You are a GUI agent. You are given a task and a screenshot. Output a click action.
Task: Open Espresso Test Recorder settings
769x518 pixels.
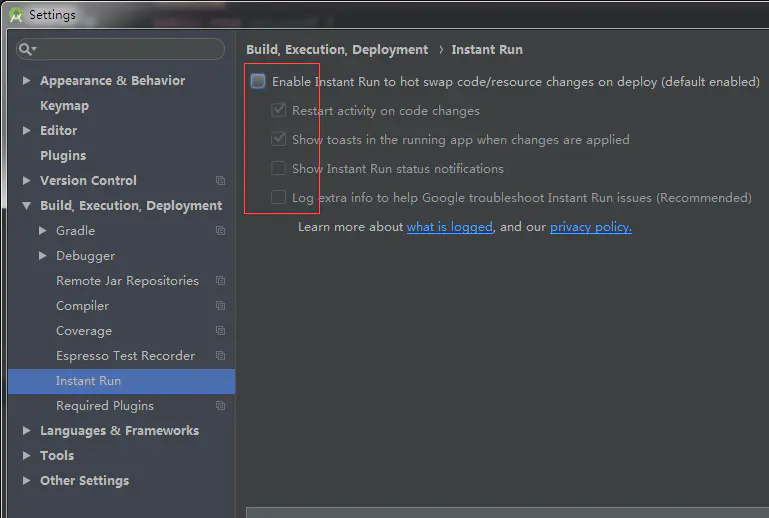click(126, 356)
